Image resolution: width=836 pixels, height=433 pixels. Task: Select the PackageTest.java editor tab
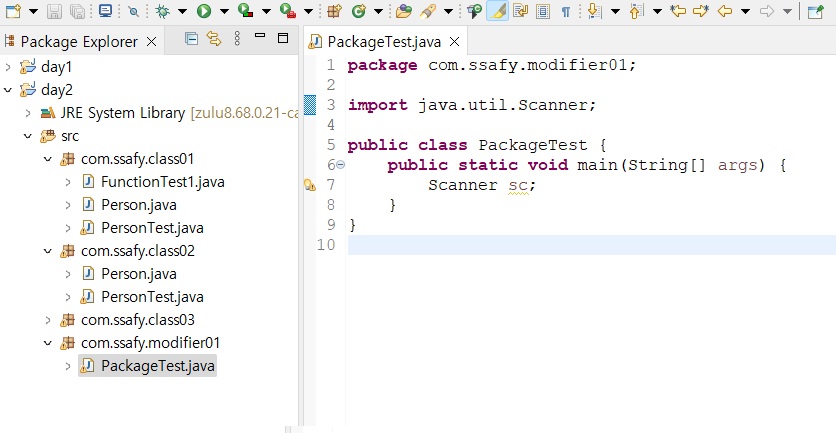(x=384, y=42)
